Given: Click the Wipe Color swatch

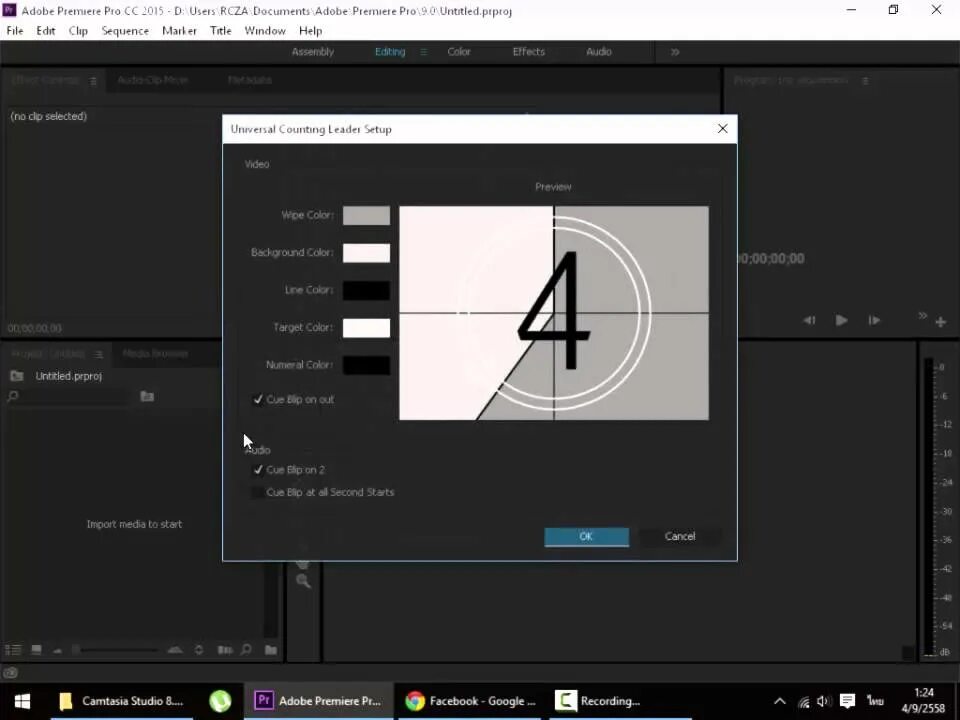Looking at the screenshot, I should click(366, 216).
